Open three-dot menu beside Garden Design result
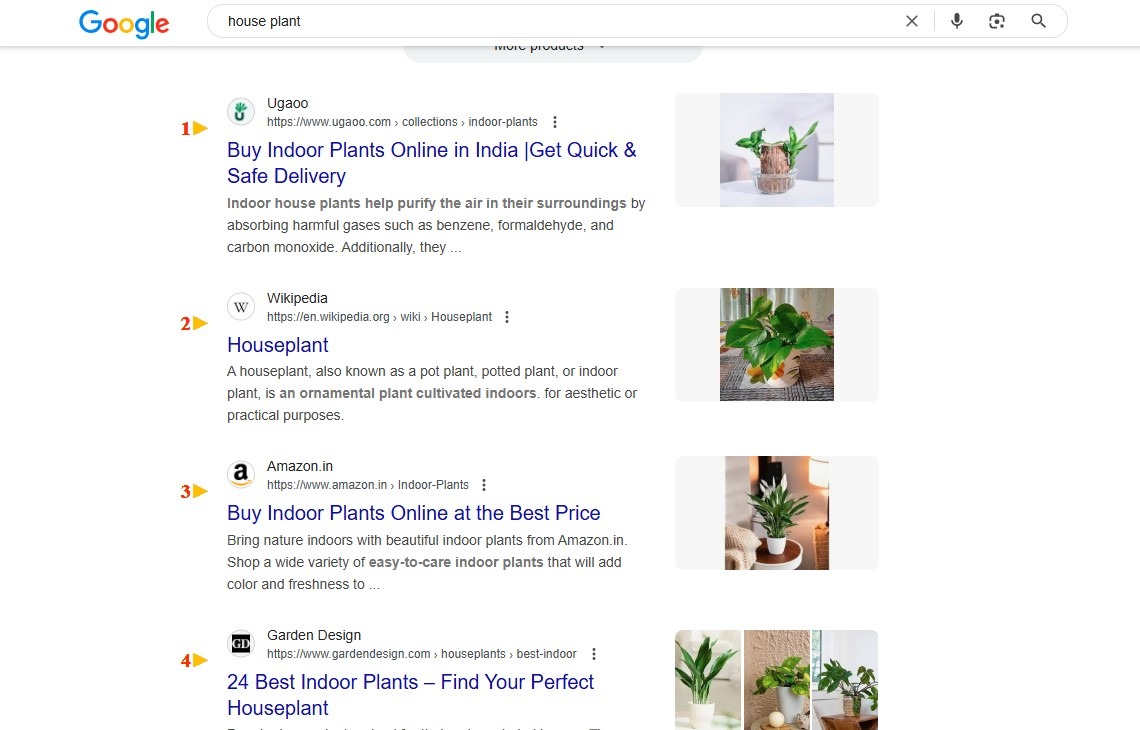Image resolution: width=1140 pixels, height=730 pixels. (x=594, y=654)
